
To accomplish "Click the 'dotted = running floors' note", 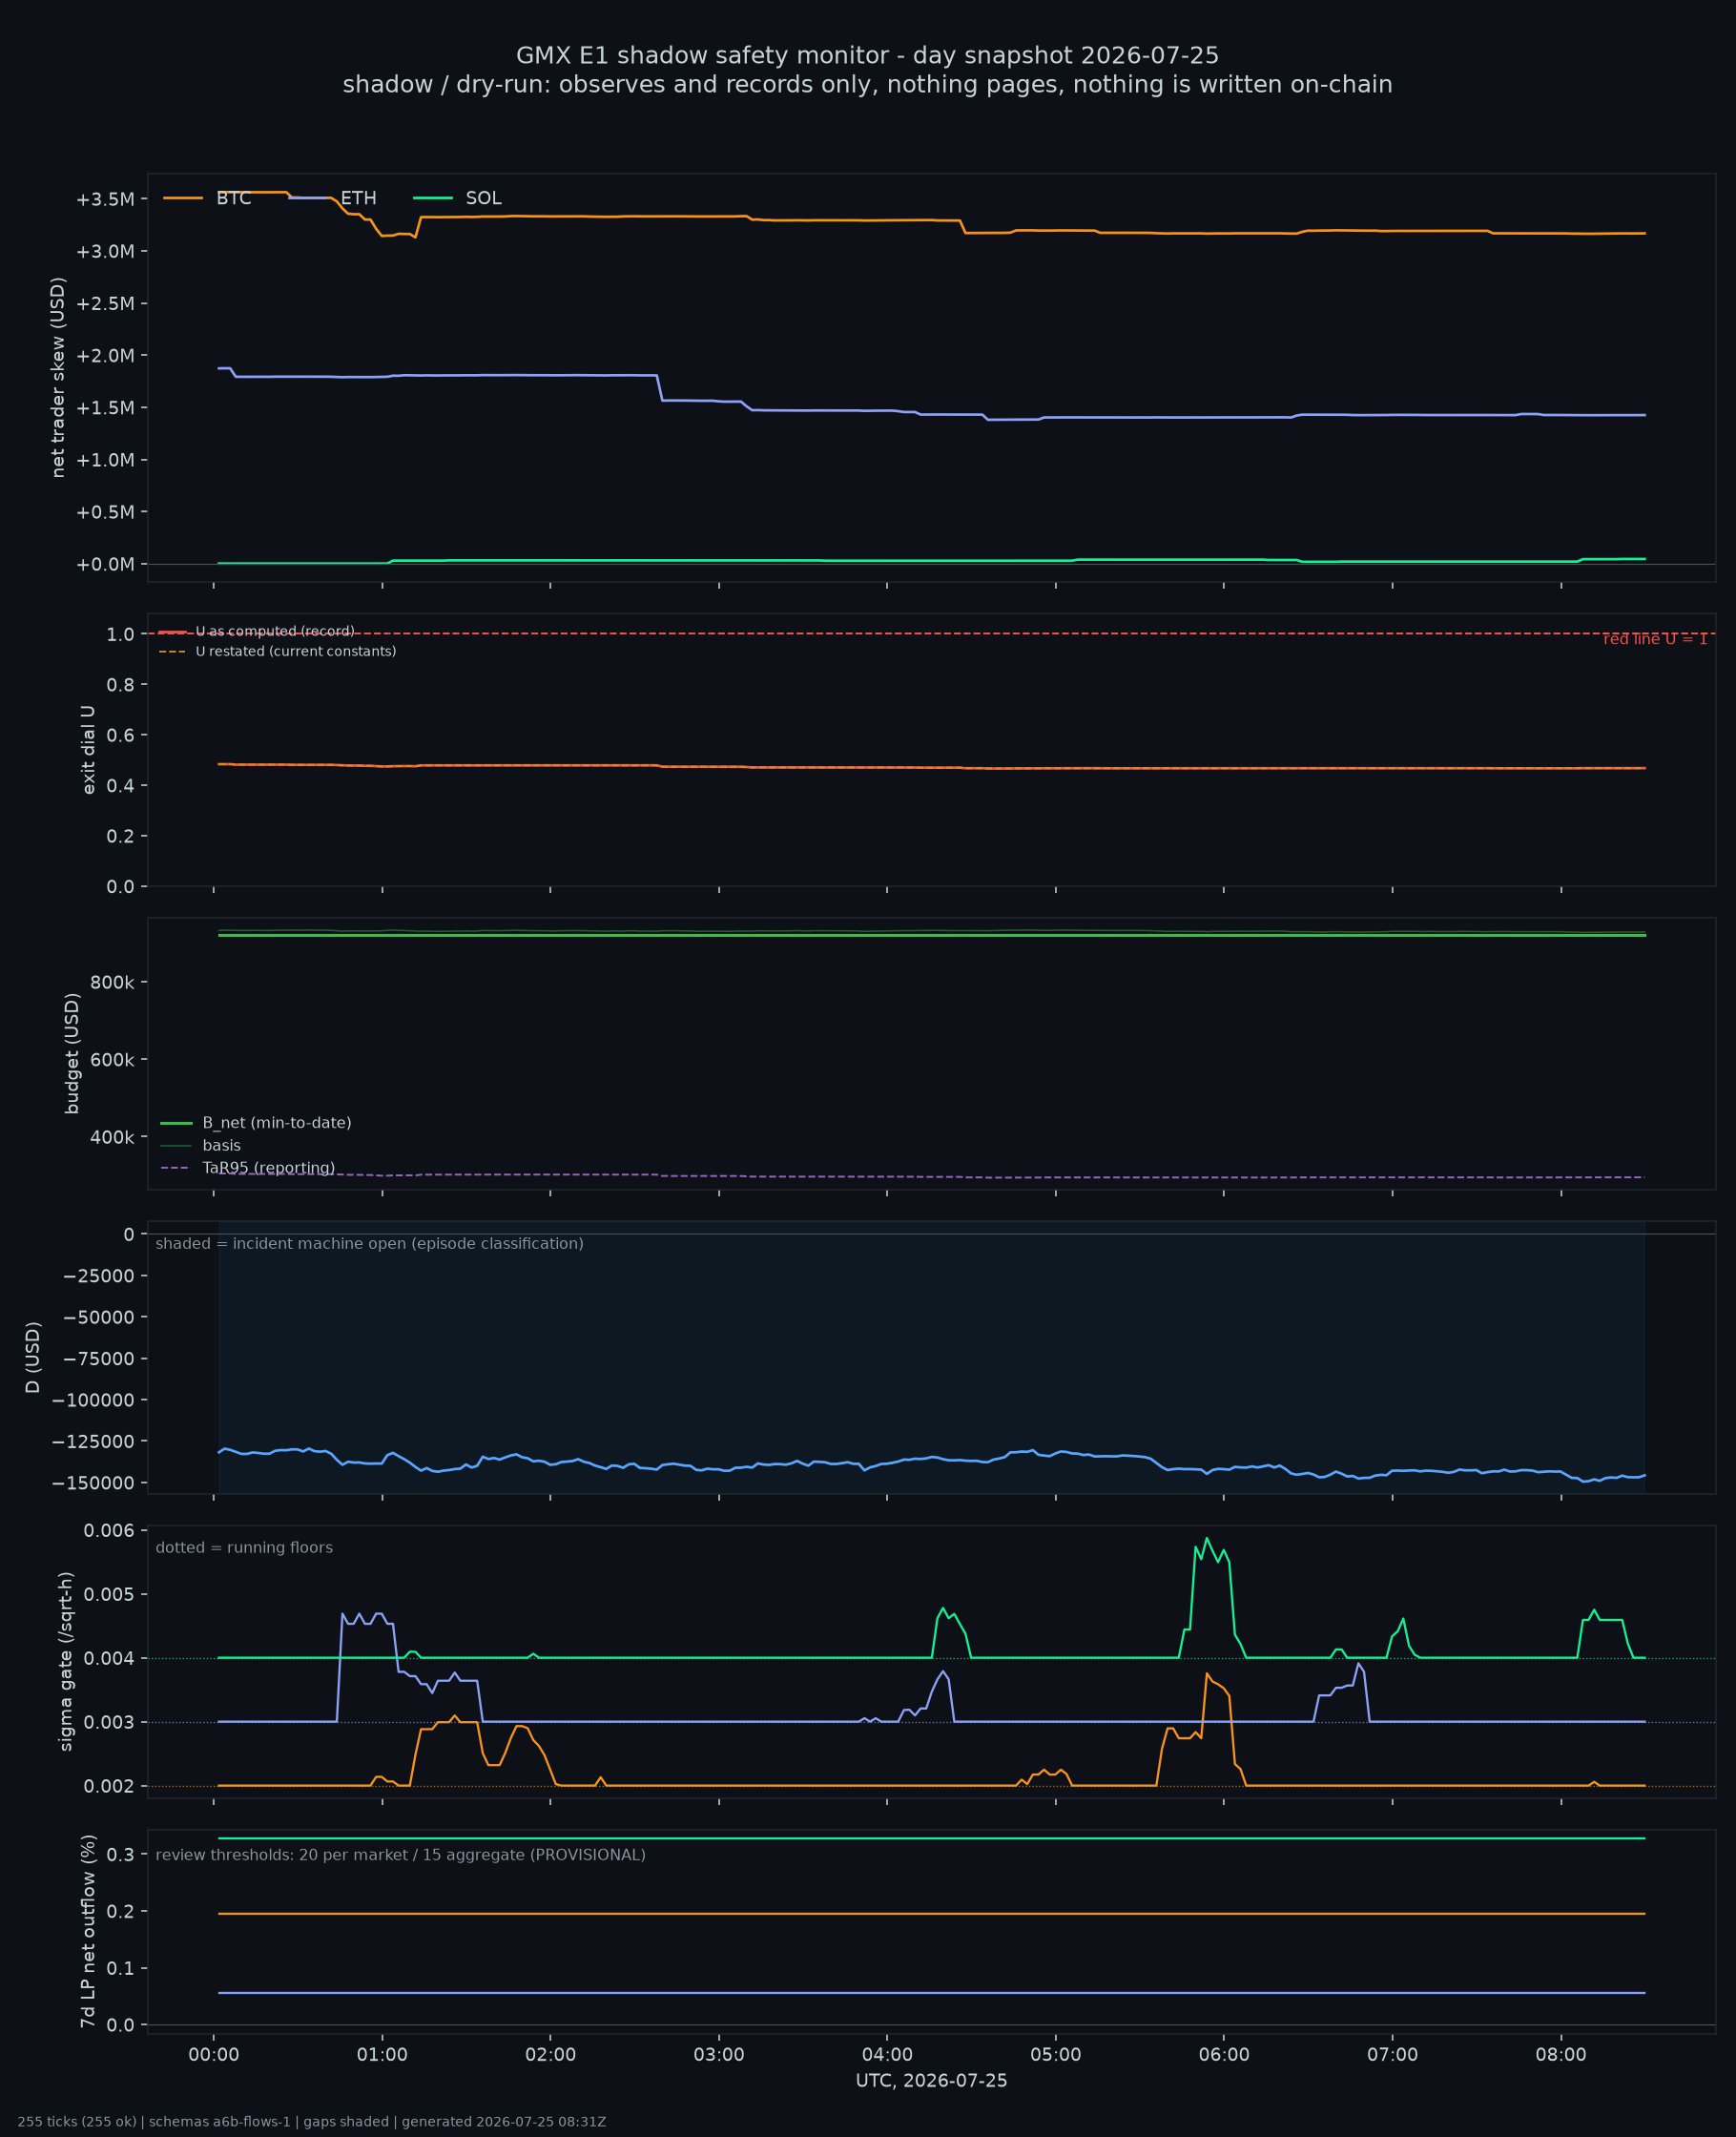I will (244, 1547).
